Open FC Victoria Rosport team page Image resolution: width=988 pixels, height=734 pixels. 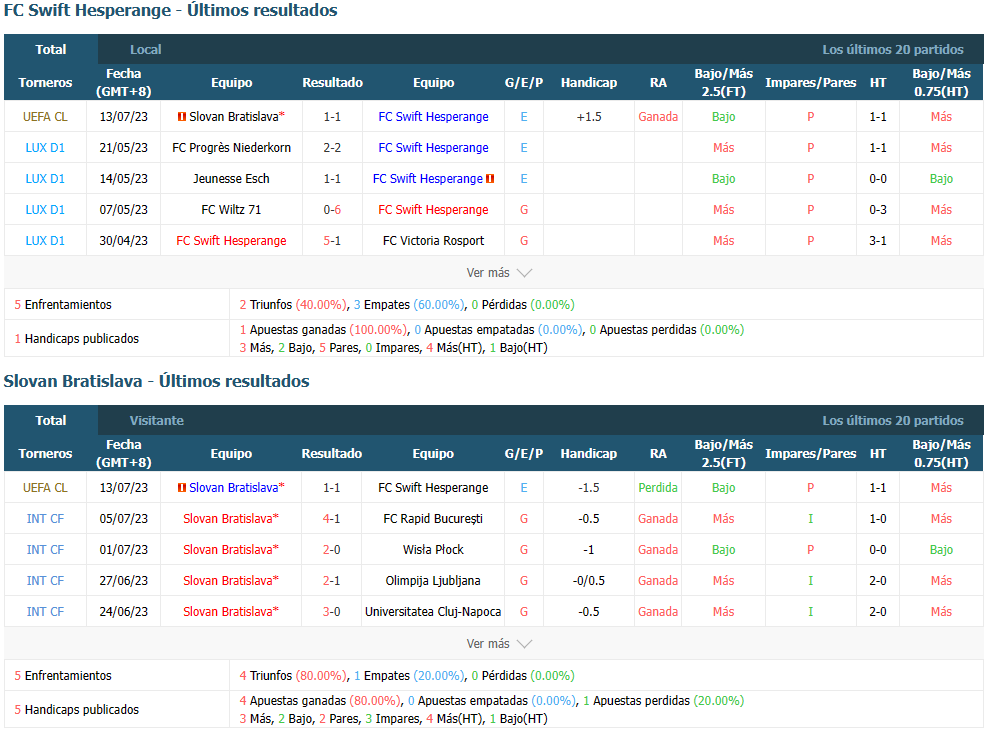tap(434, 240)
